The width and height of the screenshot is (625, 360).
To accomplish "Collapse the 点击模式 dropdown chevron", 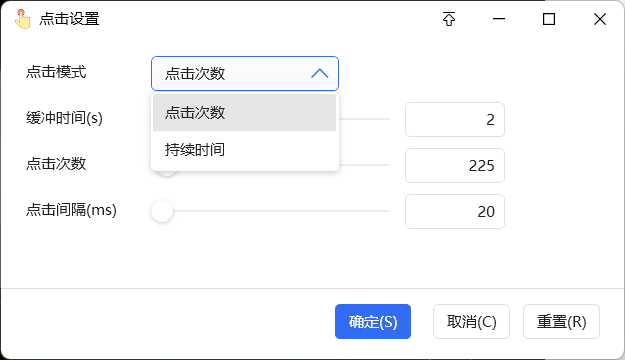I will point(319,73).
